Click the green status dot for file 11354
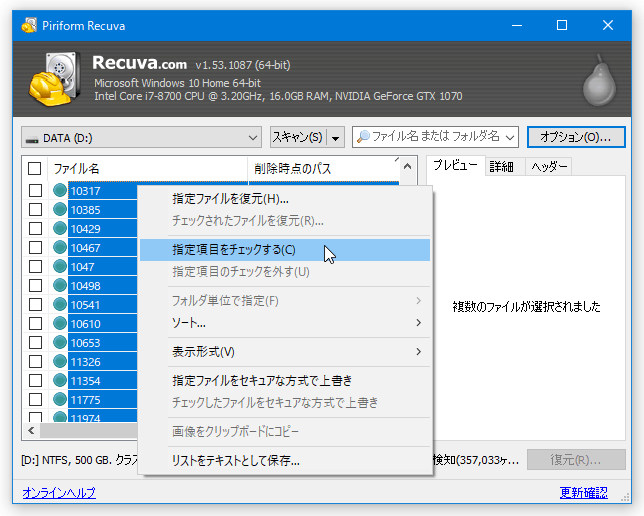Image resolution: width=644 pixels, height=516 pixels. (60, 380)
